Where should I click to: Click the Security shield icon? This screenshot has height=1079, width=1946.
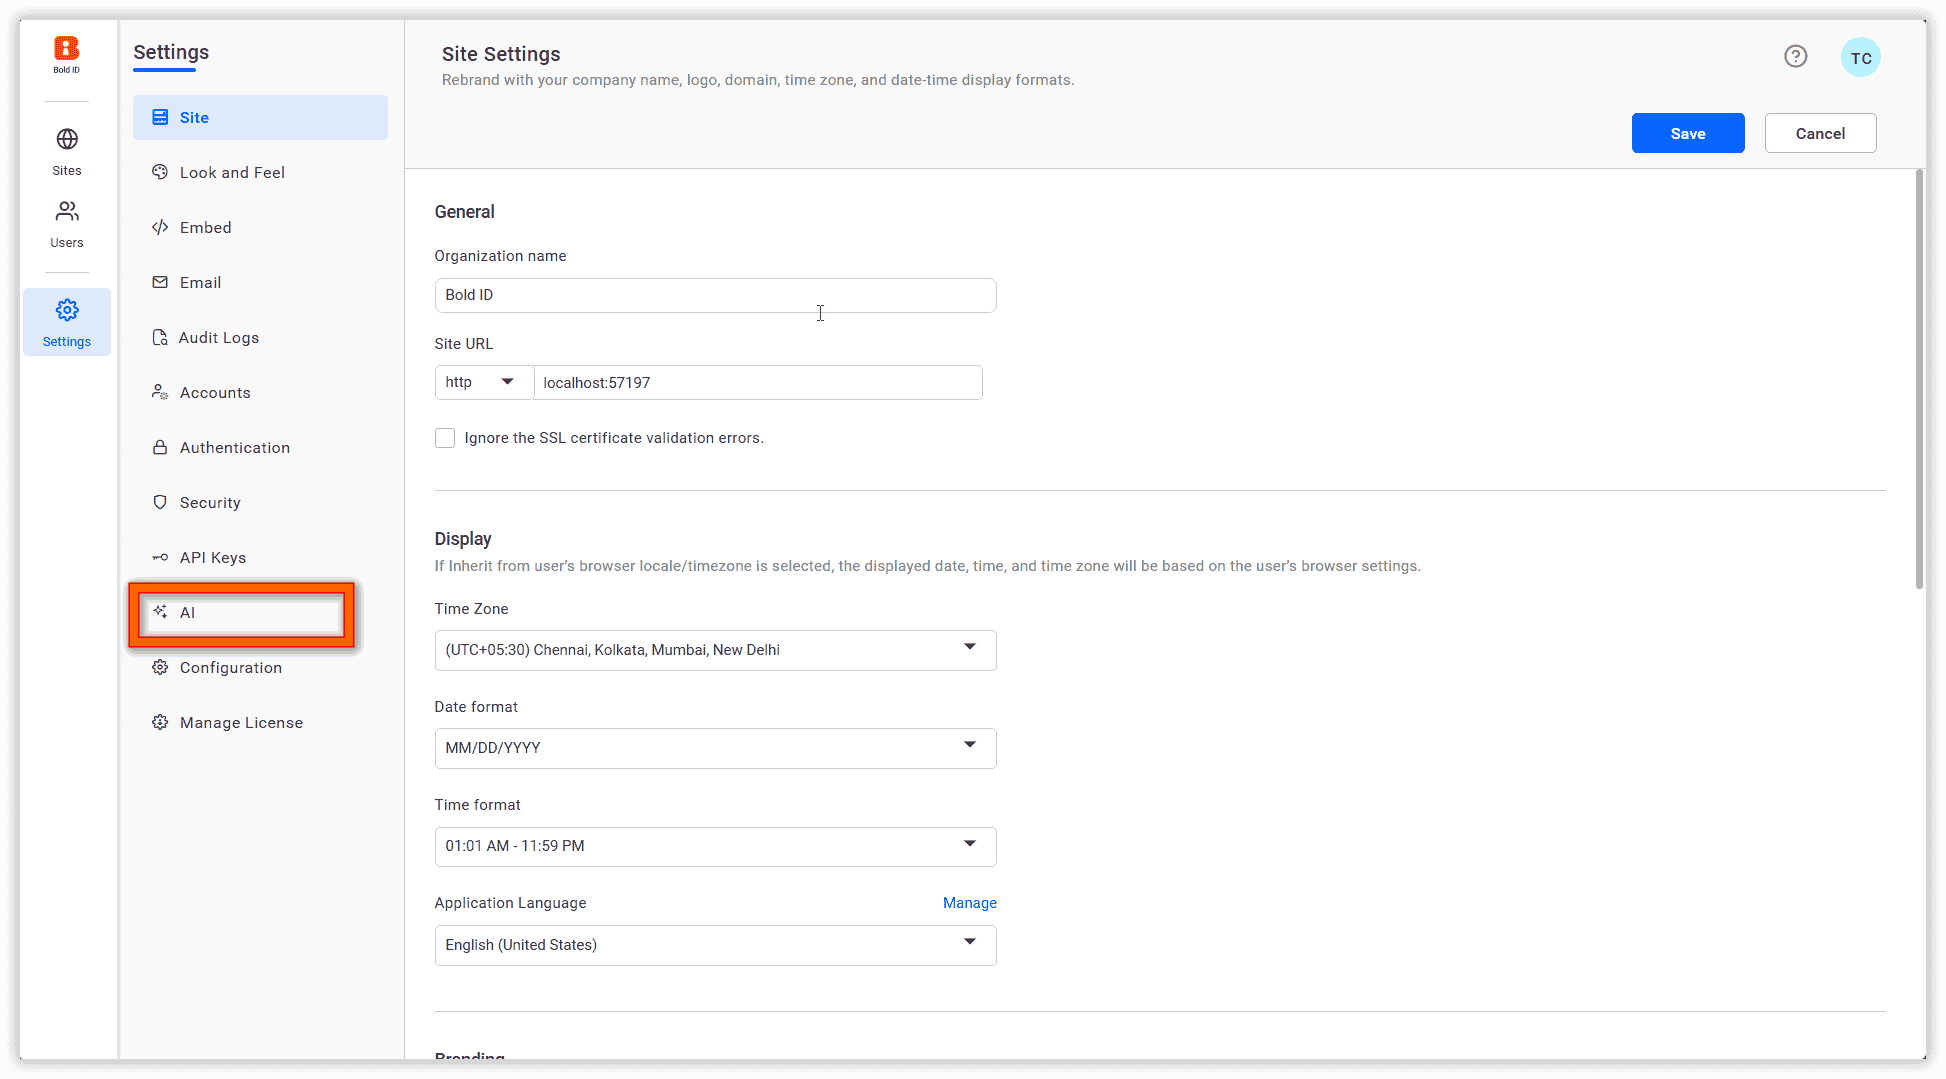(160, 502)
